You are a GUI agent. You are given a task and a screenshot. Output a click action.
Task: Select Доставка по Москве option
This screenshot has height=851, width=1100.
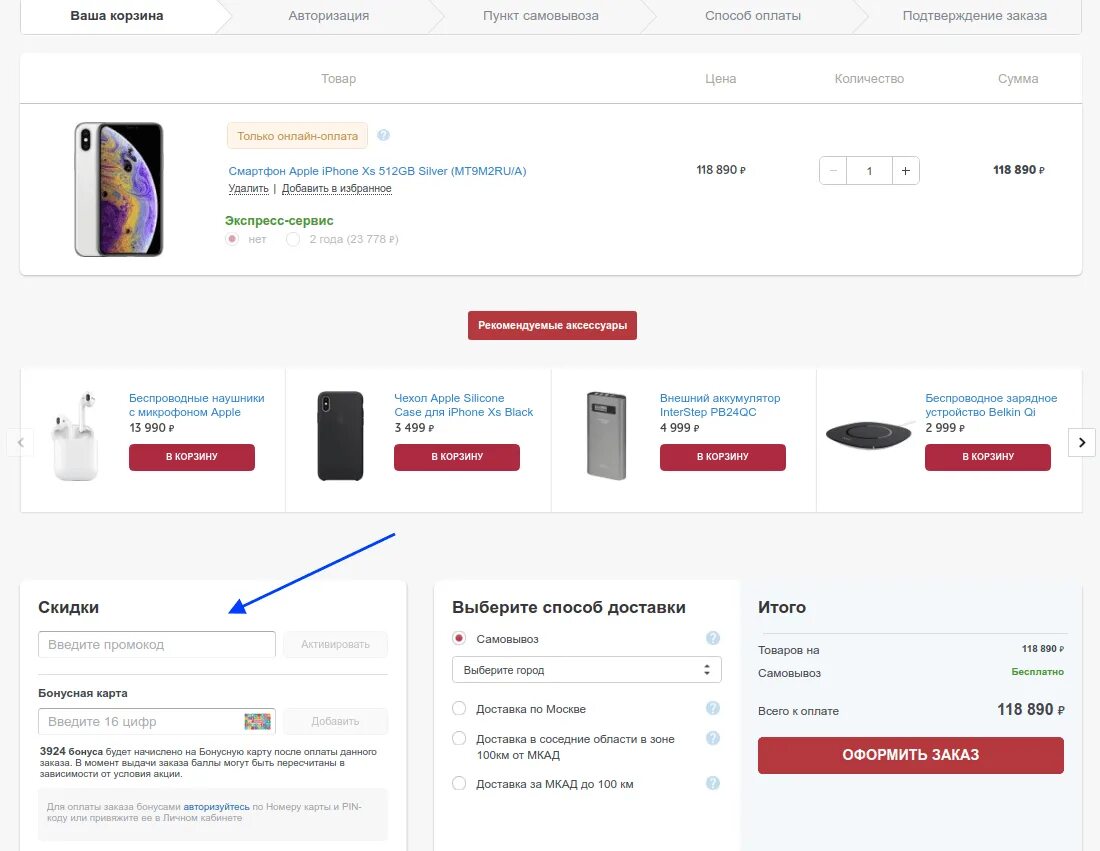pos(459,709)
